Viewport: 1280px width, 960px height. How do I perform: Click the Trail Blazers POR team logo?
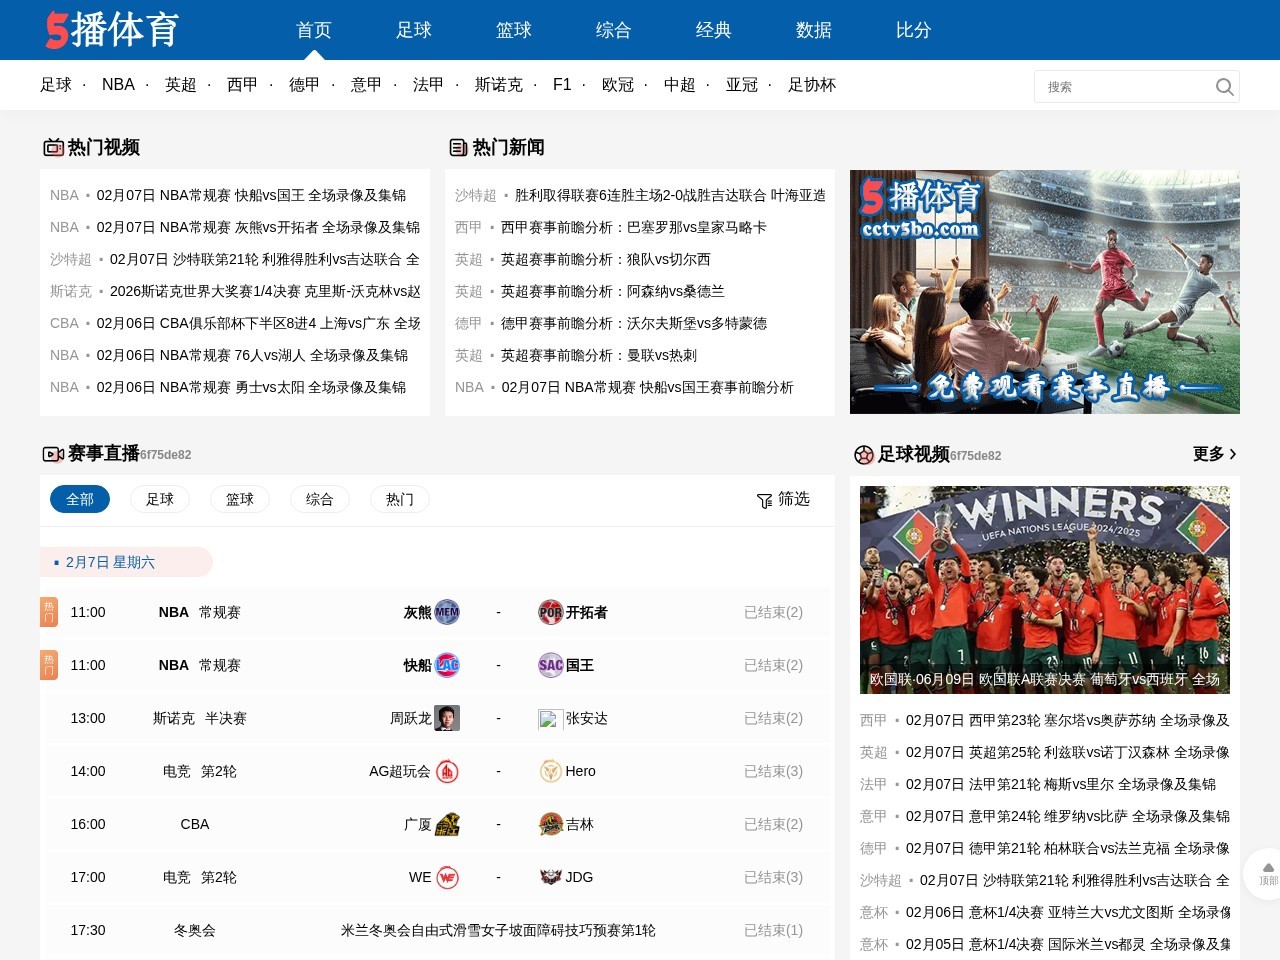(551, 612)
